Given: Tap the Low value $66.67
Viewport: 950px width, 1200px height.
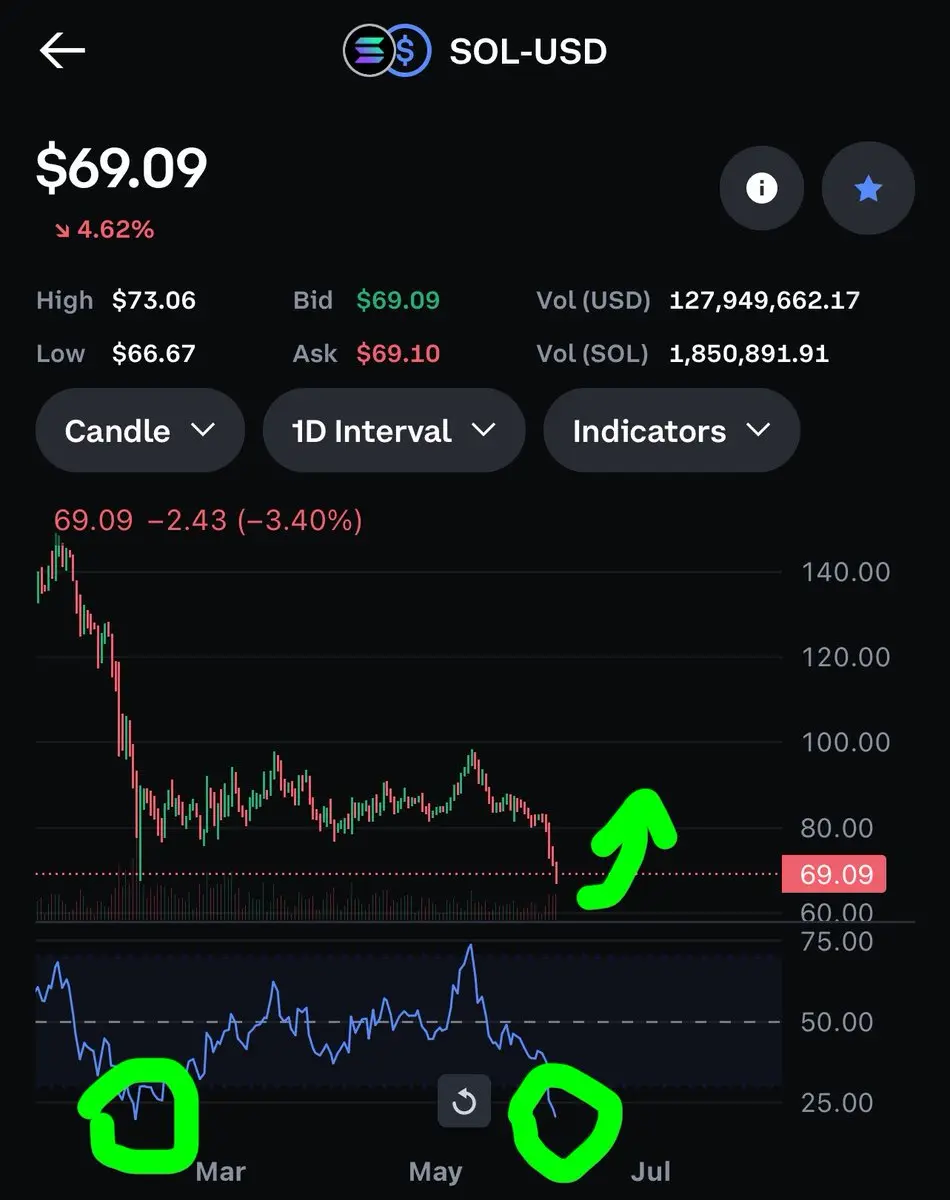Looking at the screenshot, I should click(154, 353).
